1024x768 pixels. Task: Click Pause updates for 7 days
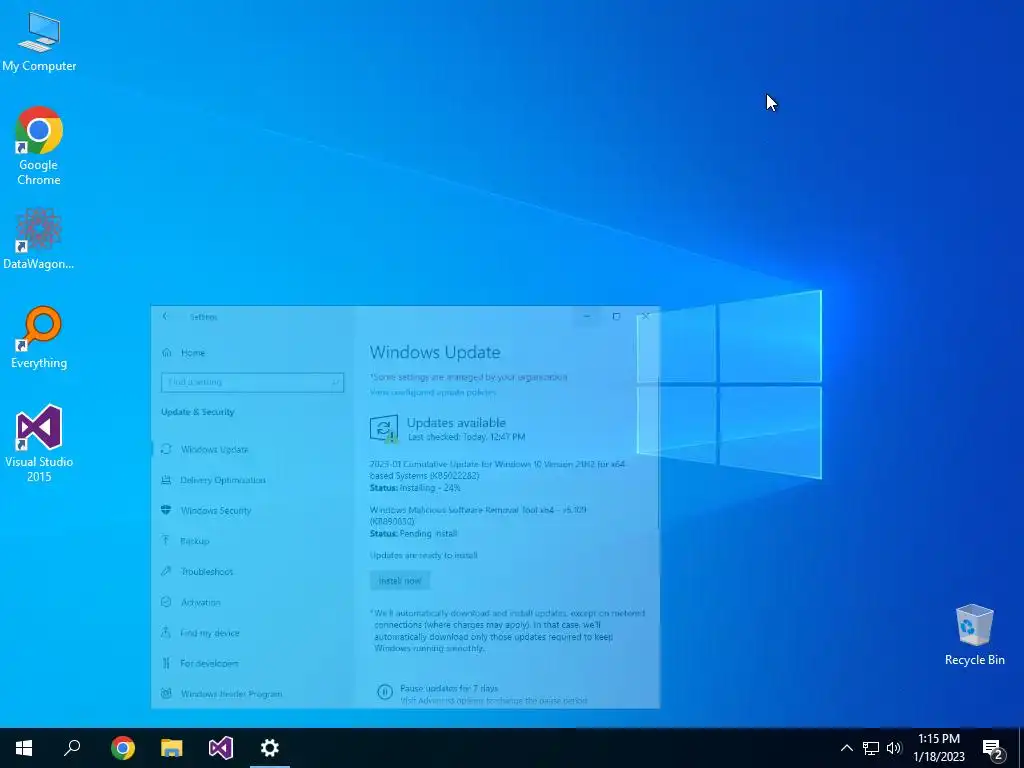[x=449, y=688]
